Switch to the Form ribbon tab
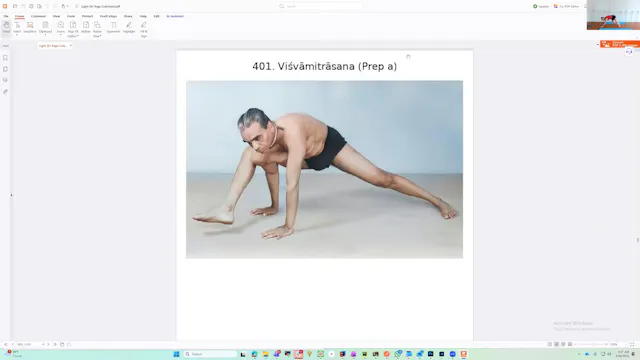 71,16
